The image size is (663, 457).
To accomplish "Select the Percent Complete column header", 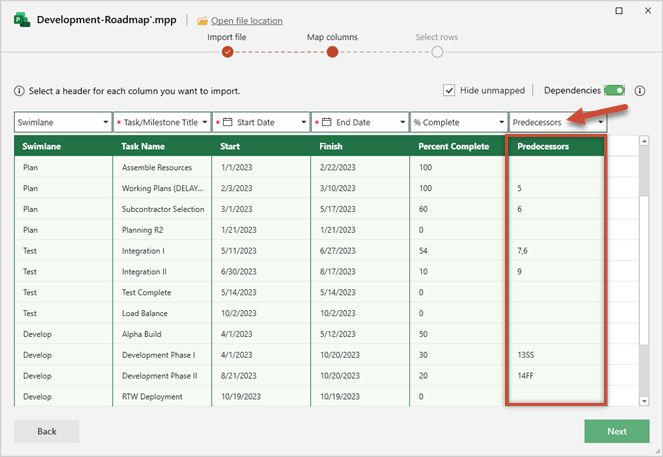I will 455,146.
